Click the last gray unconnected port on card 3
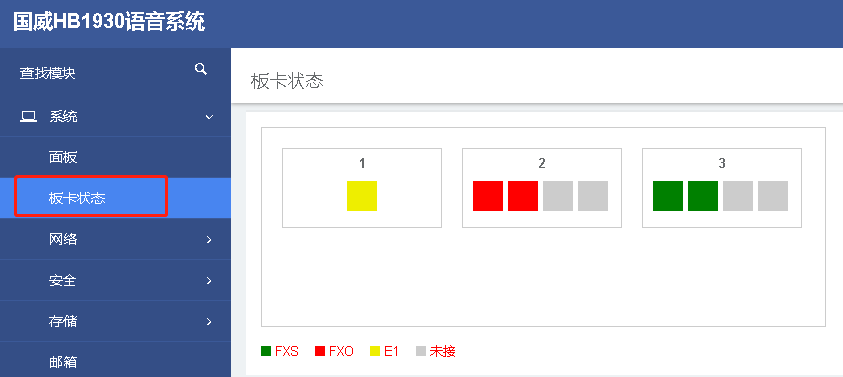 pyautogui.click(x=773, y=196)
